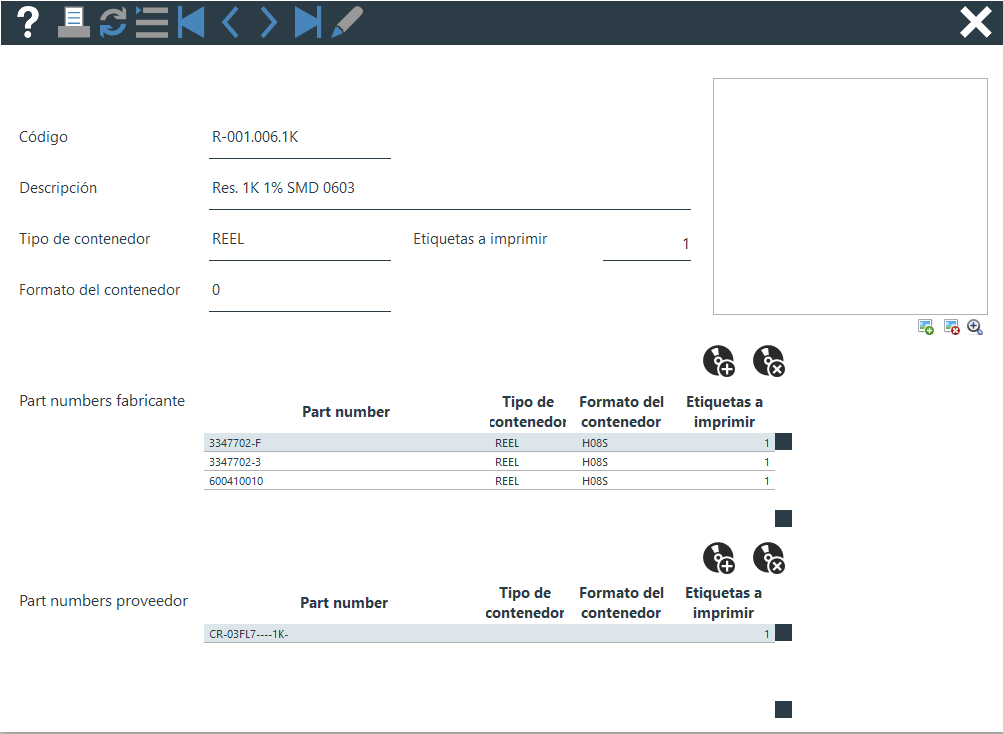Remove the selected manufacturer part number

pos(768,361)
